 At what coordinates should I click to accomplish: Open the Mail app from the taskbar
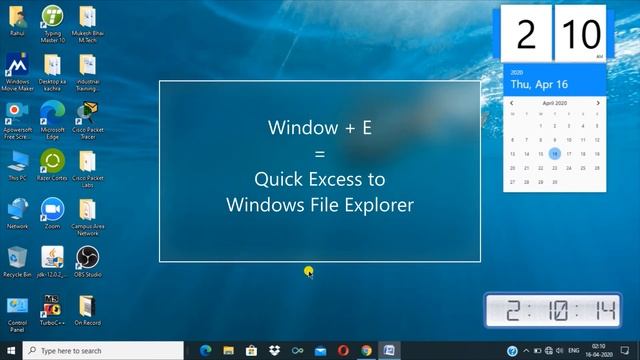click(x=320, y=351)
